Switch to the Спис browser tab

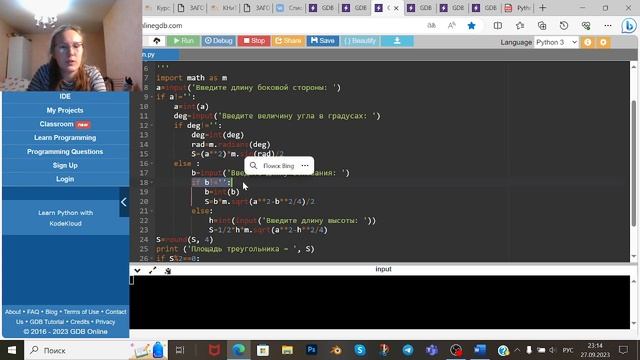pos(290,8)
